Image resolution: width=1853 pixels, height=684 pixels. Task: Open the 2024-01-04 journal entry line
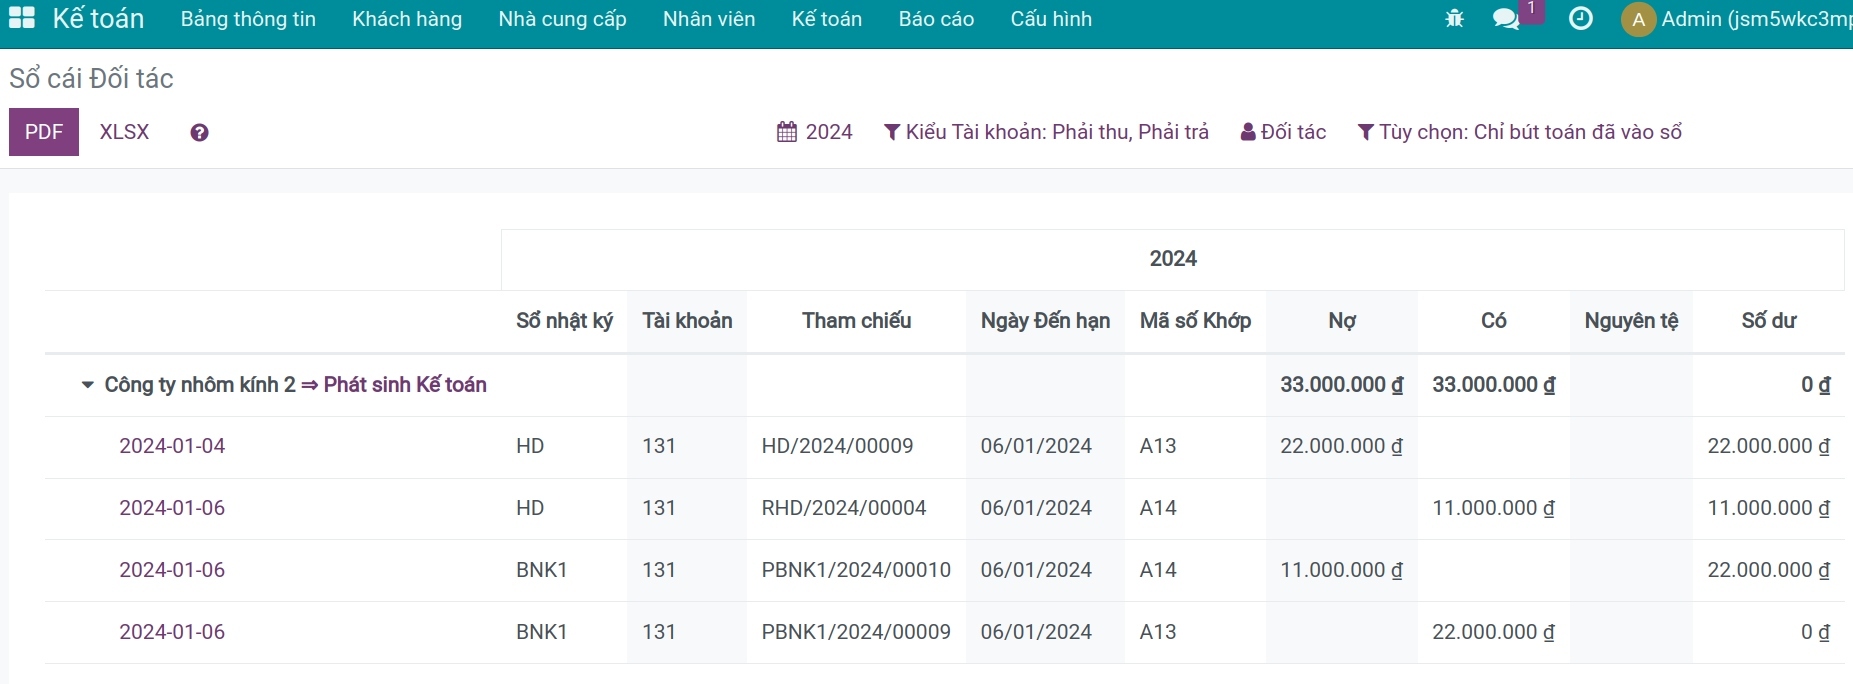click(172, 446)
